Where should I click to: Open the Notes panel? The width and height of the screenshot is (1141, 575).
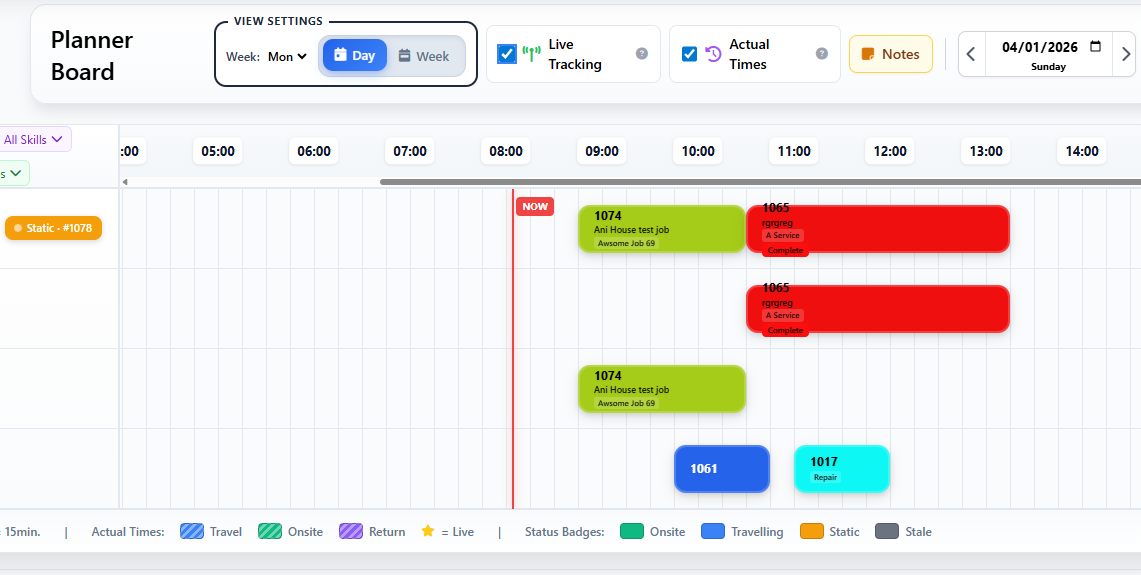[891, 54]
